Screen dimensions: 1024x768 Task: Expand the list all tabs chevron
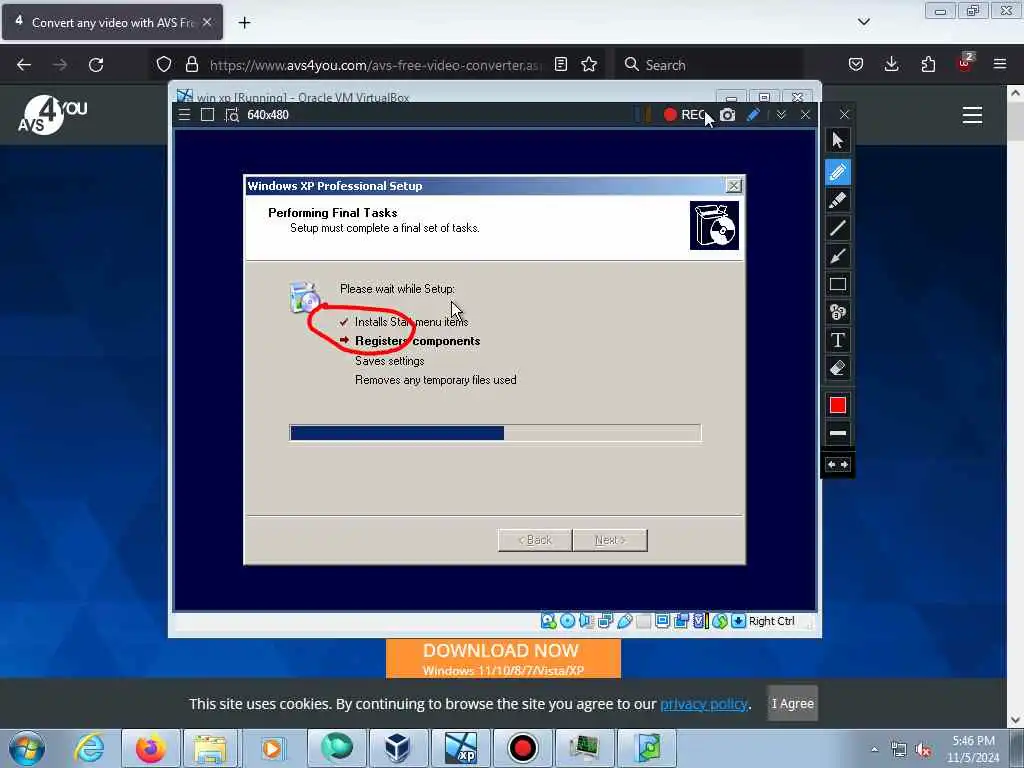864,22
